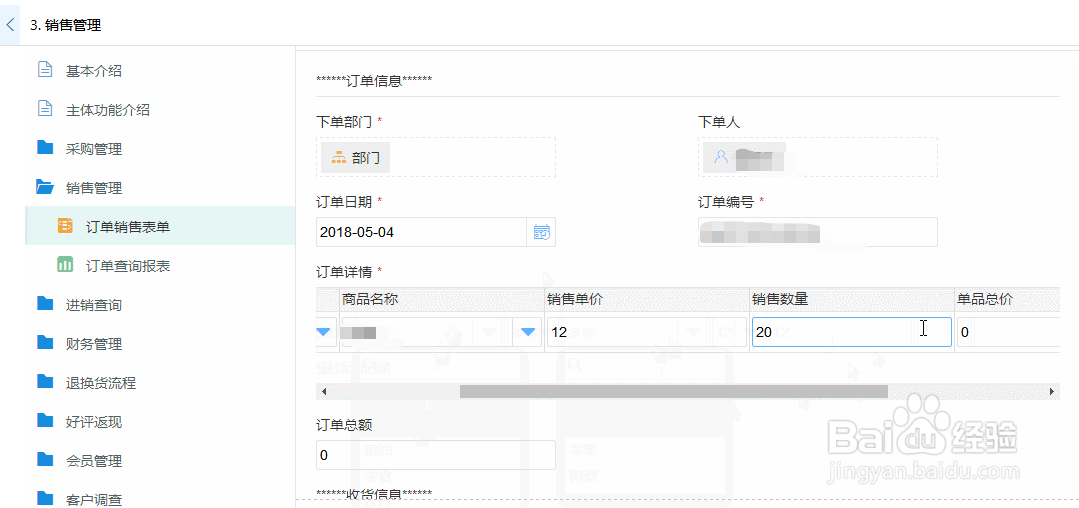Click the 客户调查 folder icon
This screenshot has width=1079, height=508.
(45, 498)
